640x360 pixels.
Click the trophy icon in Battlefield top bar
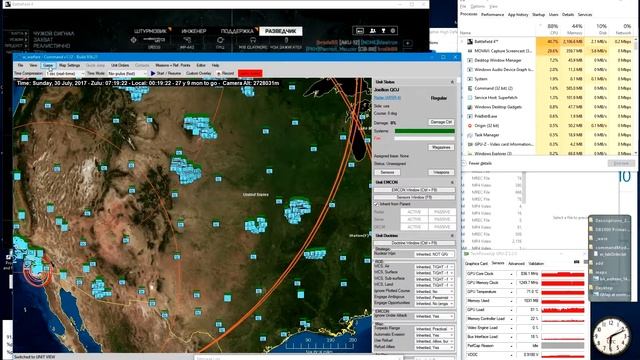click(383, 31)
